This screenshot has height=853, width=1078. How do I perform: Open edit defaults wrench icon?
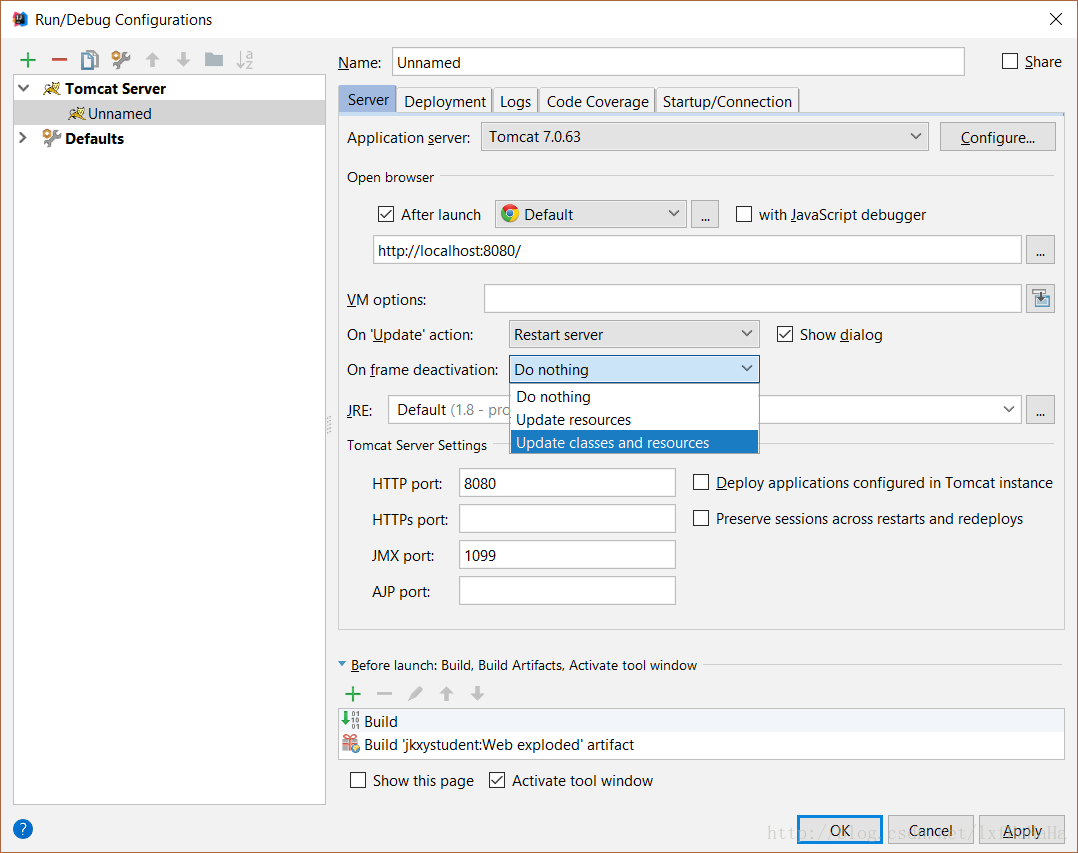coord(121,60)
